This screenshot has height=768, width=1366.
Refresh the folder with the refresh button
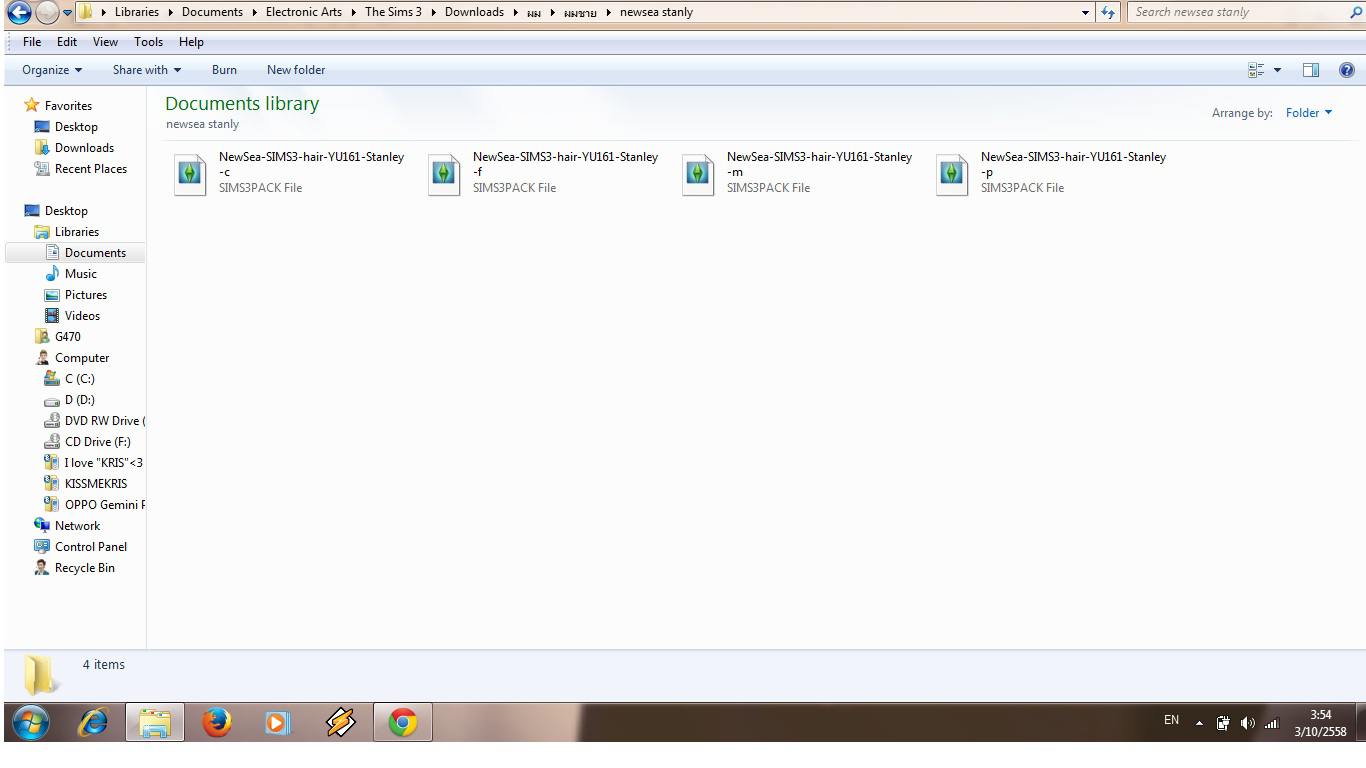pyautogui.click(x=1108, y=12)
